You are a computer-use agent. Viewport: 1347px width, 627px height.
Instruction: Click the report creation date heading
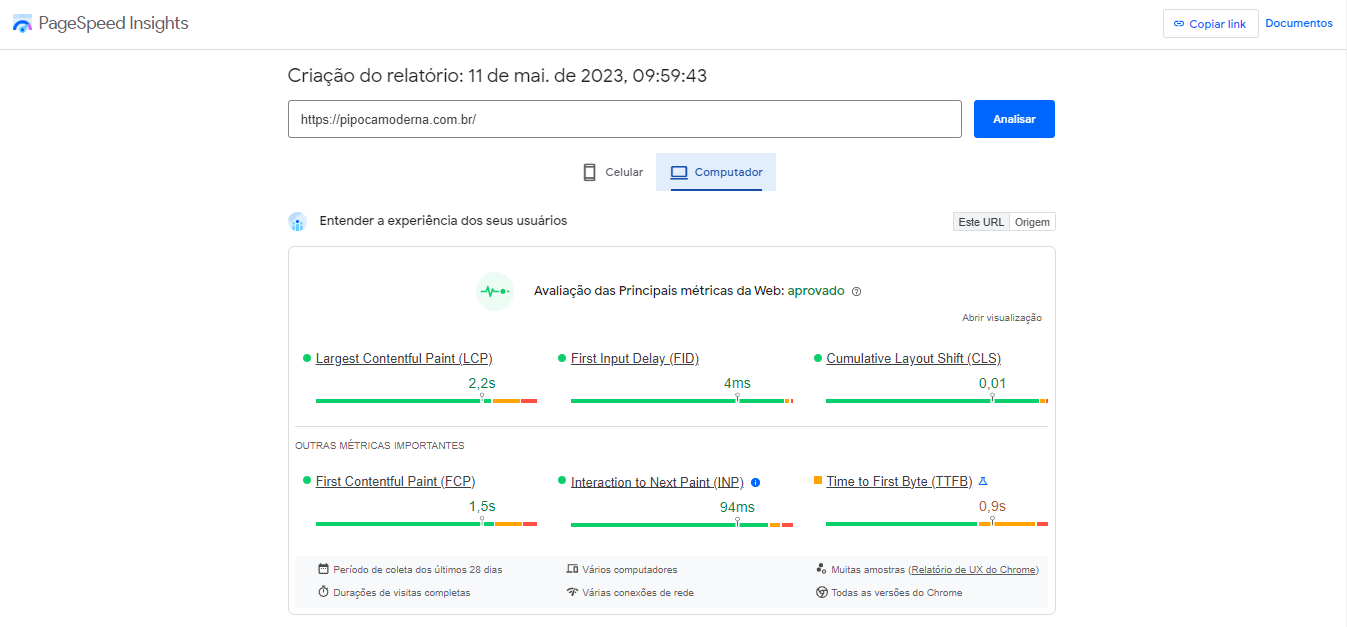point(498,75)
